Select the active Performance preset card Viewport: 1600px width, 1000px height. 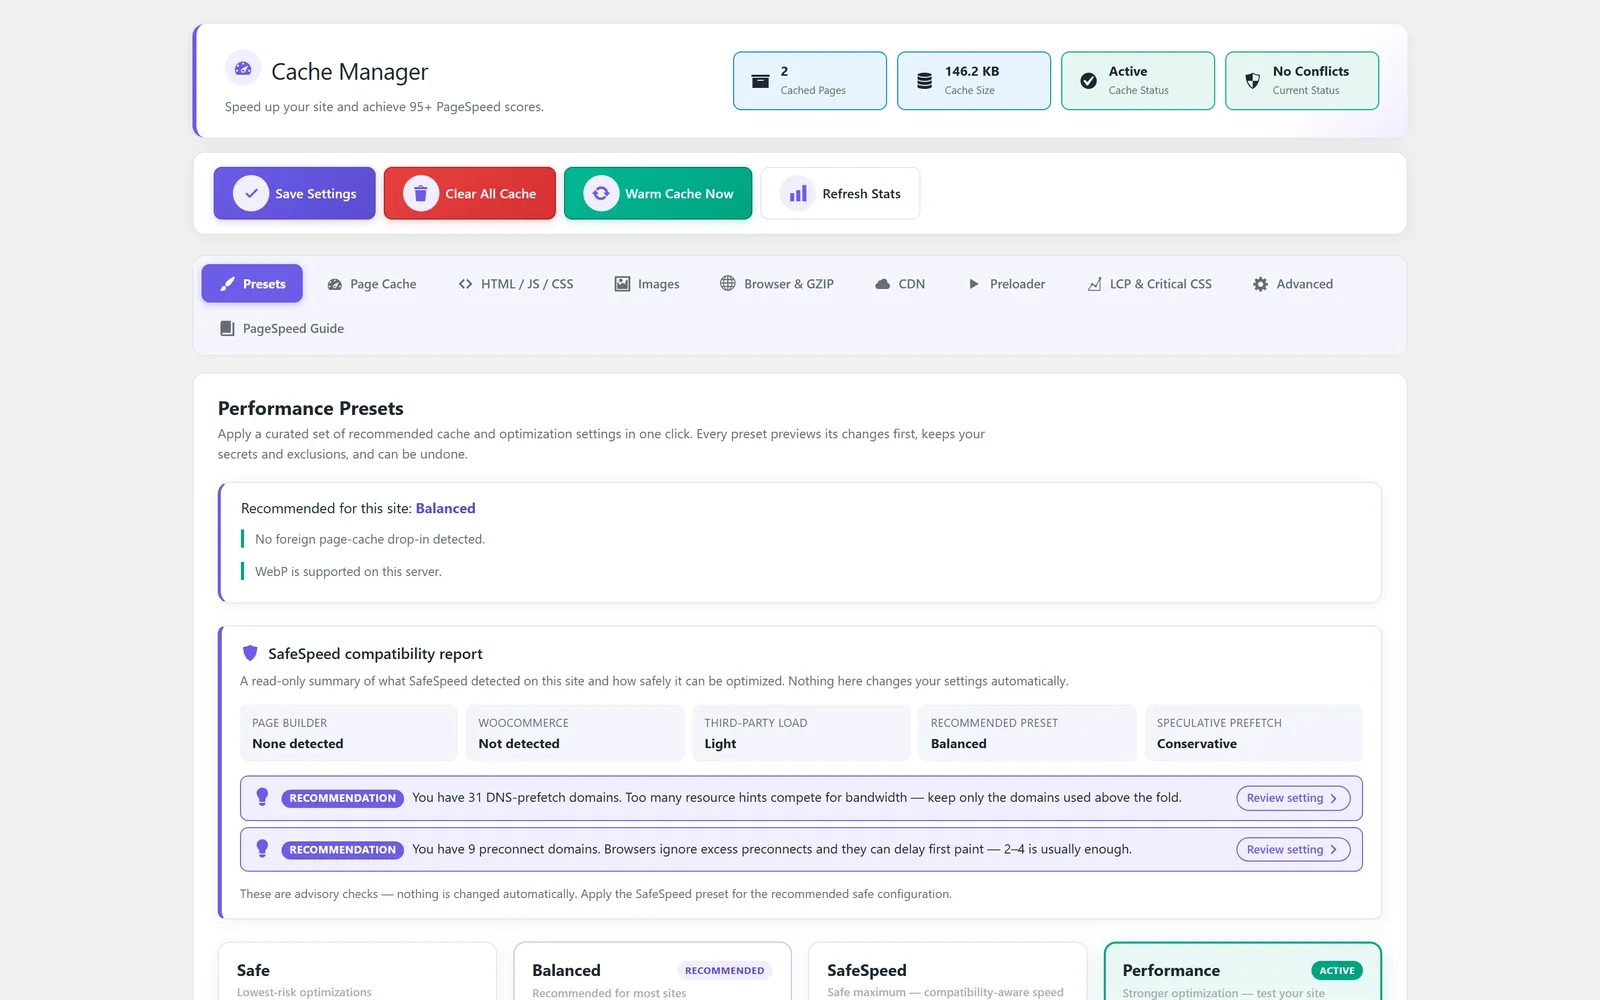(x=1242, y=971)
